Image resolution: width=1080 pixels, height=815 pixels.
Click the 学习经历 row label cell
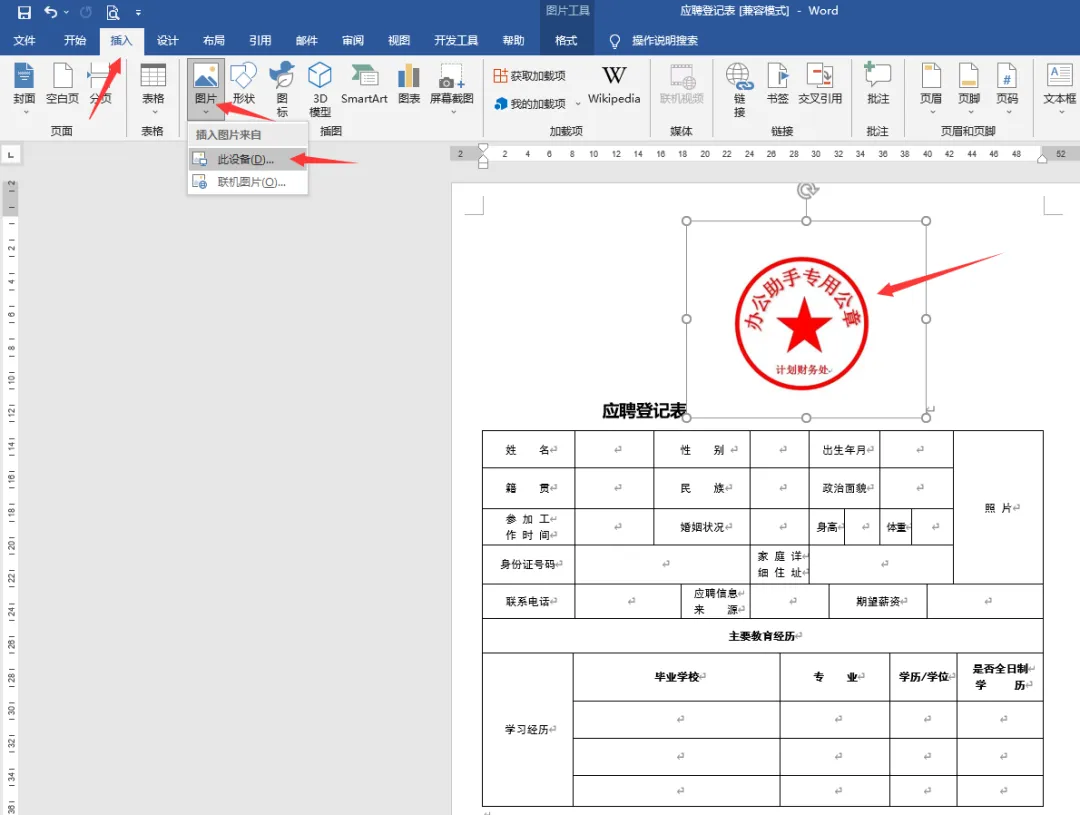point(528,730)
